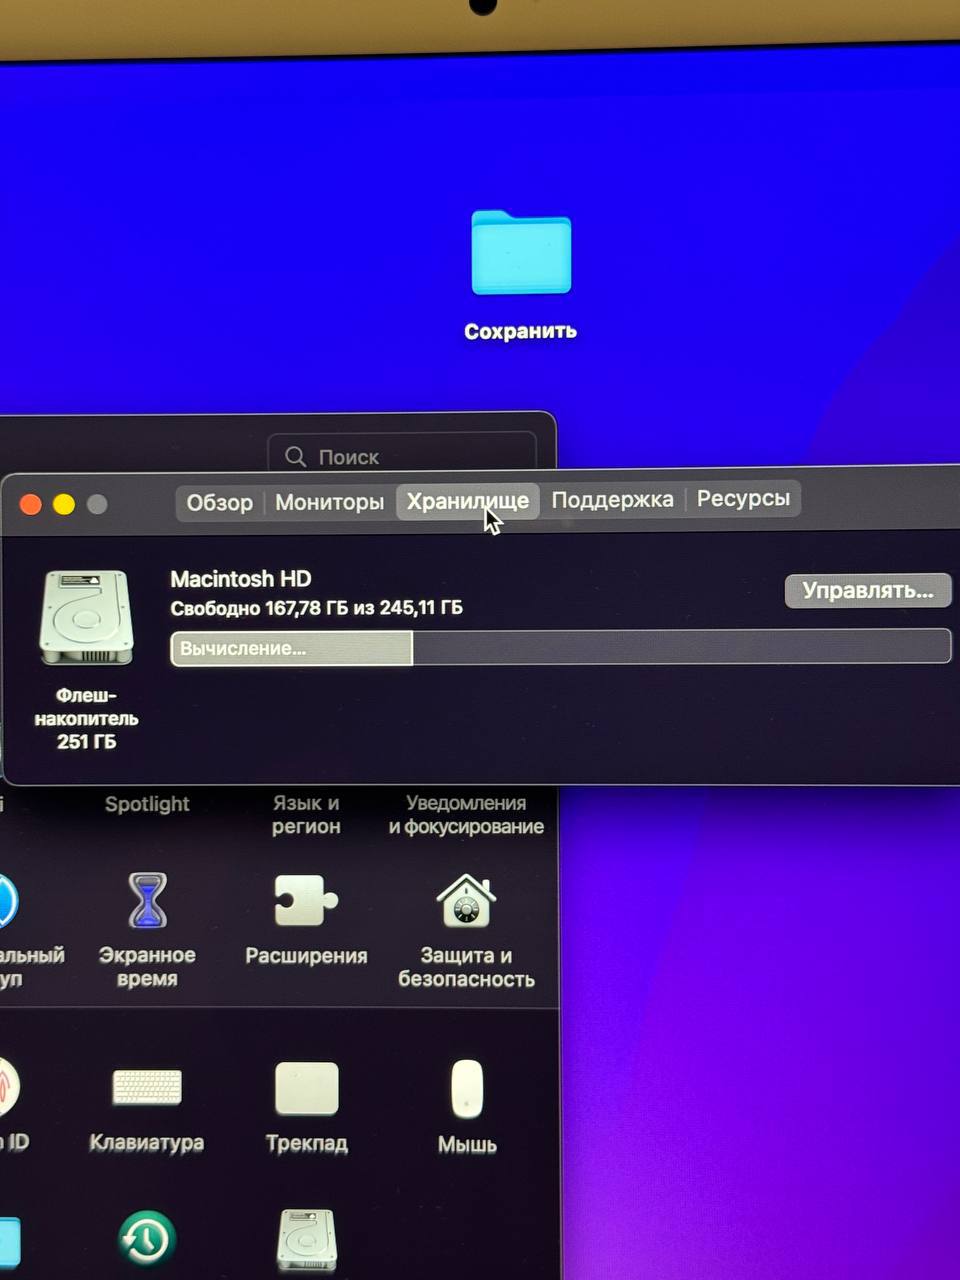Open the Ресурсы tab
960x1280 pixels.
click(x=743, y=498)
